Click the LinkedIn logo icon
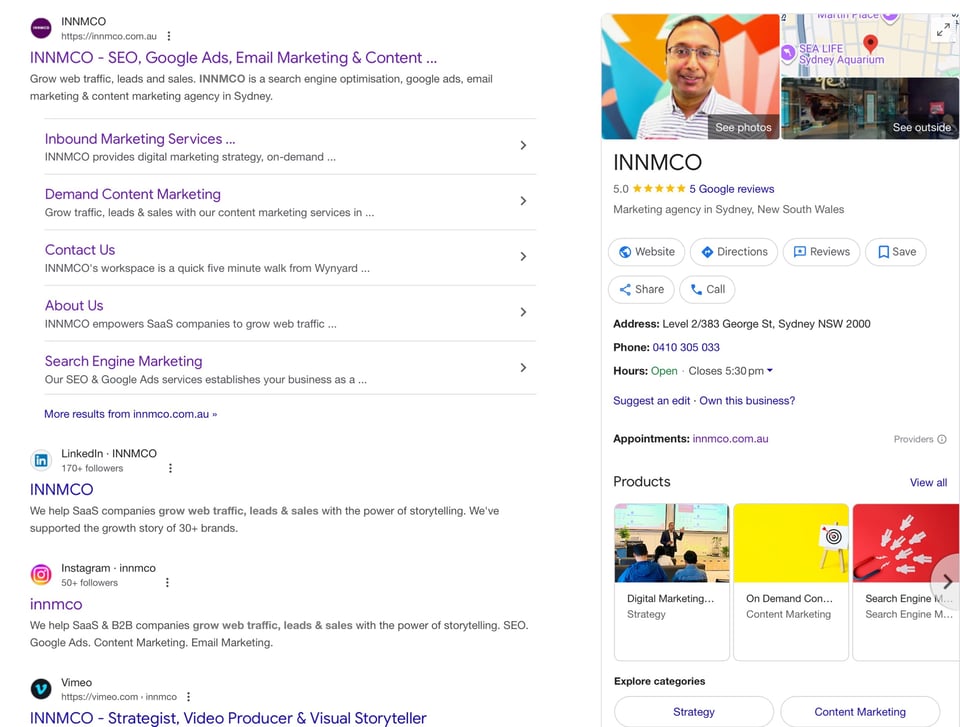Viewport: 960px width, 727px height. [x=41, y=460]
